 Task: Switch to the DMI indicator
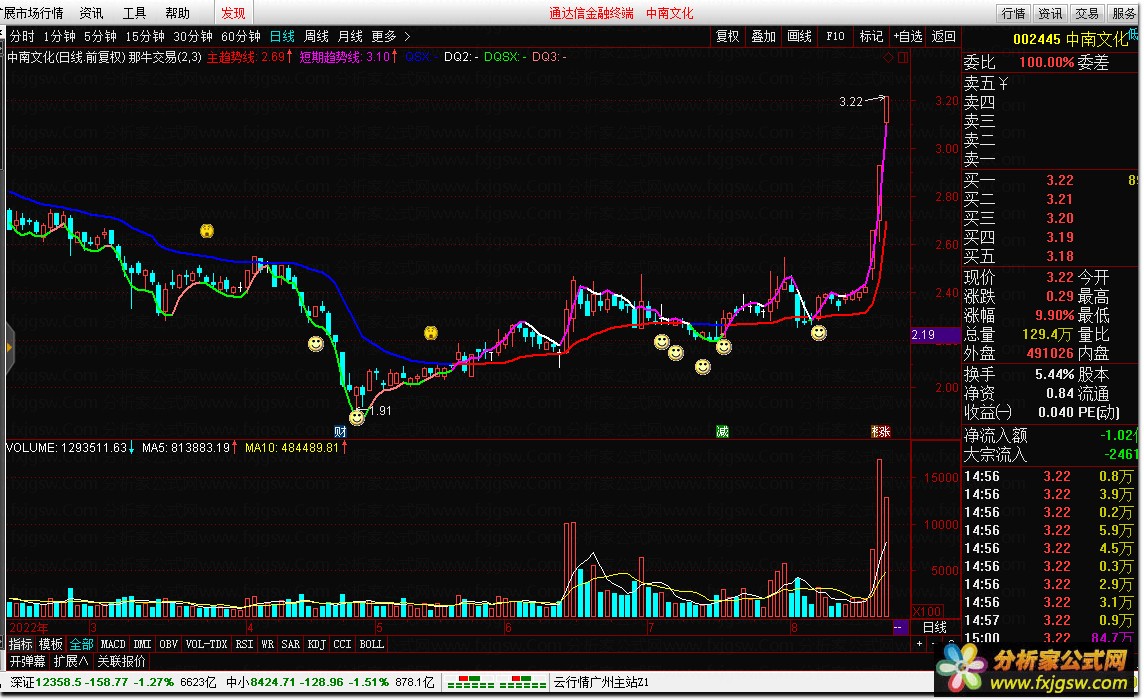click(x=142, y=644)
